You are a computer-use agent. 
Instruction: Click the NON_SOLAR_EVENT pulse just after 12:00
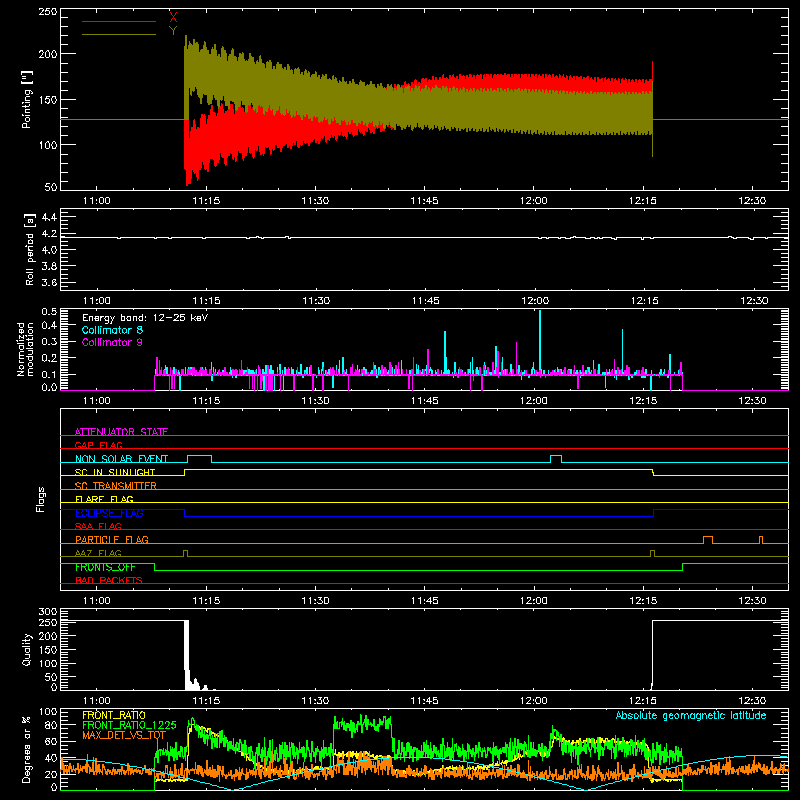tap(556, 459)
